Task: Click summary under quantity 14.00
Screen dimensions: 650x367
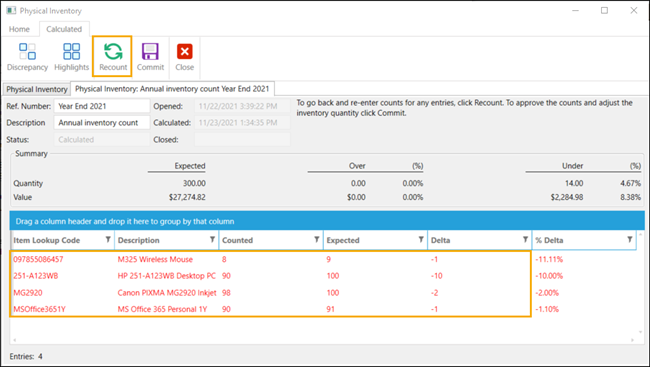Action: (x=574, y=183)
